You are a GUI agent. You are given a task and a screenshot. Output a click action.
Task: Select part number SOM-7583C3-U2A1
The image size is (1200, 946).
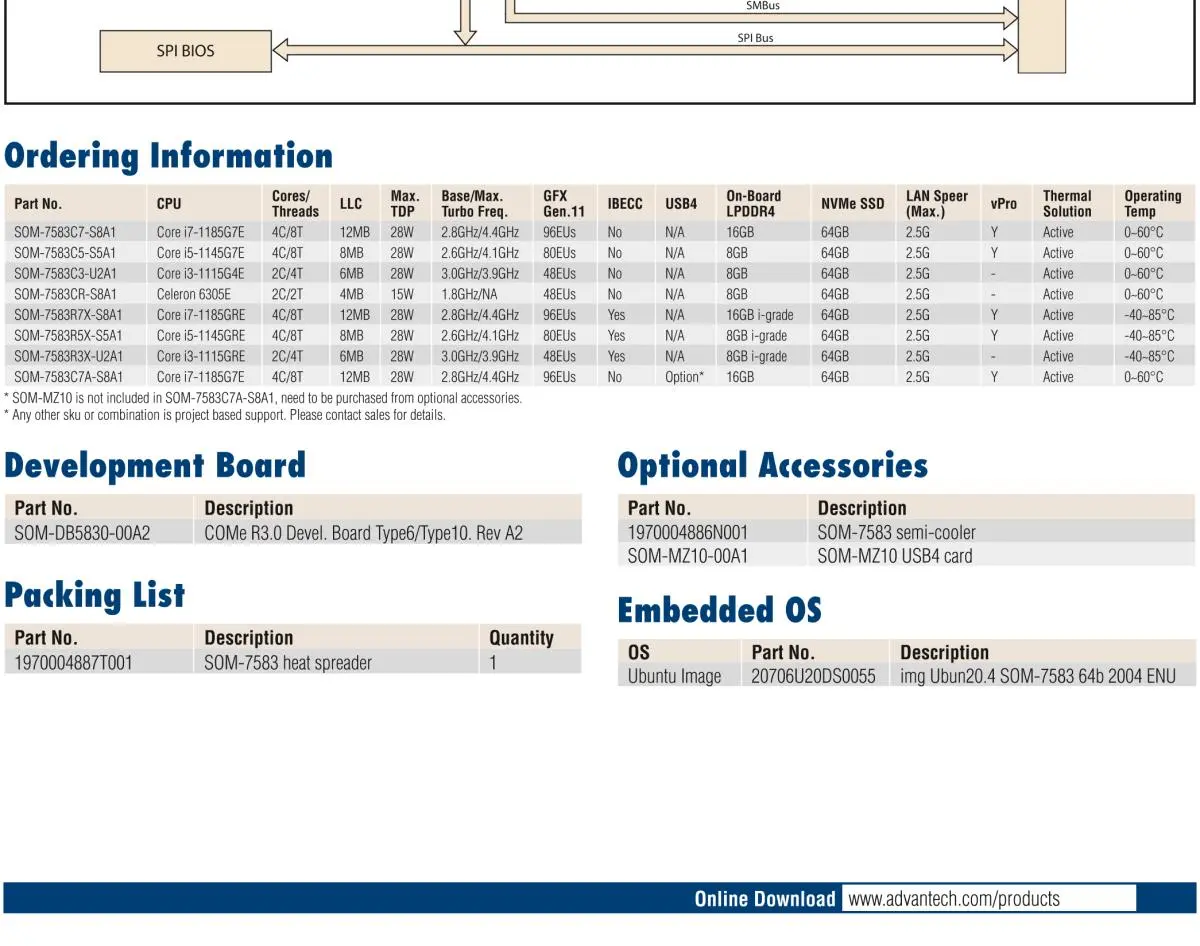click(65, 273)
